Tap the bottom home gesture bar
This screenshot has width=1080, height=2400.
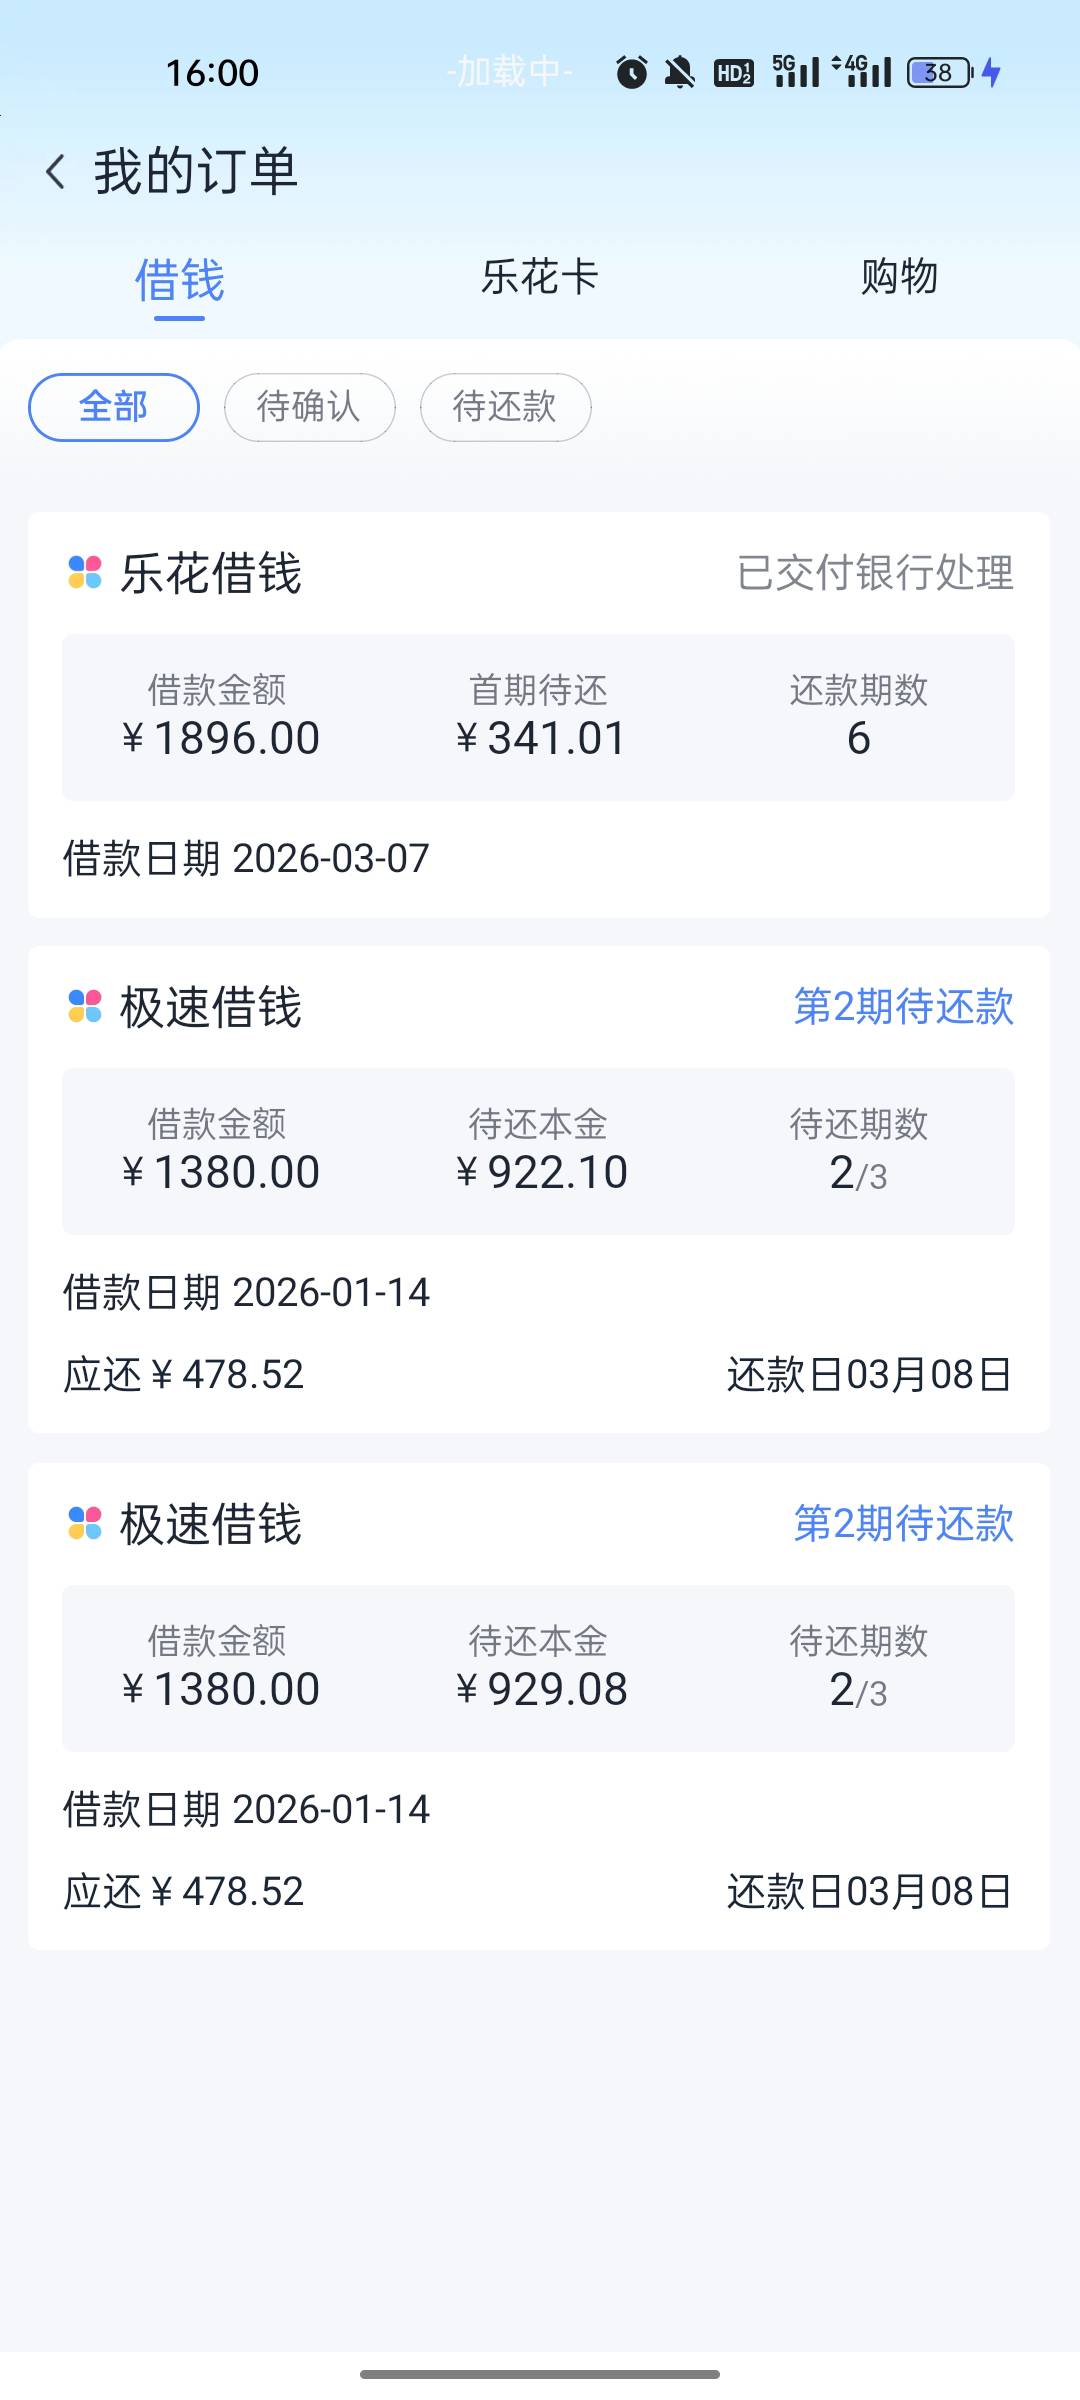click(x=540, y=2373)
